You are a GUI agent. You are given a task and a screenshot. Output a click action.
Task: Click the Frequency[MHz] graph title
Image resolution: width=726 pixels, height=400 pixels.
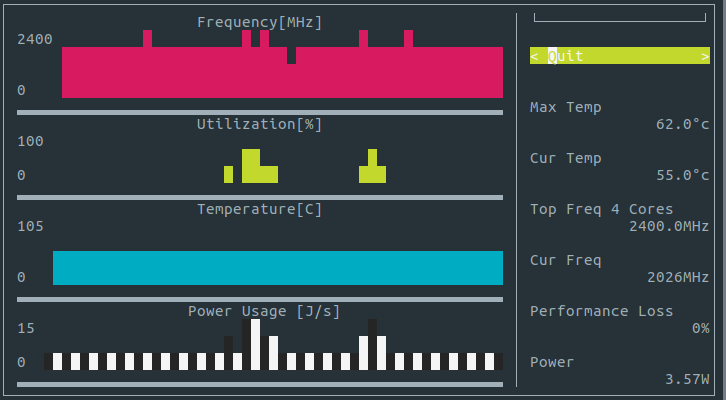260,22
